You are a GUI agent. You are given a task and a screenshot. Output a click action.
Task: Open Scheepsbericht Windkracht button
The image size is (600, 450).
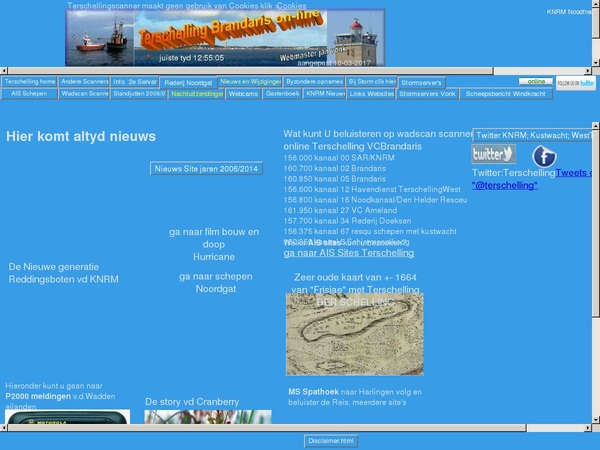[x=506, y=94]
